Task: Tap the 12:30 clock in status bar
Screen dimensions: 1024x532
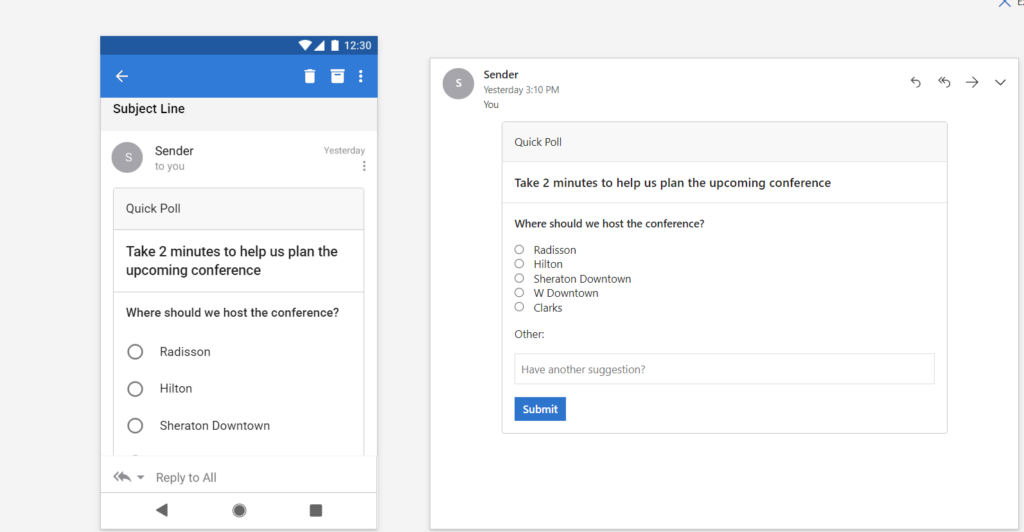Action: pyautogui.click(x=357, y=45)
